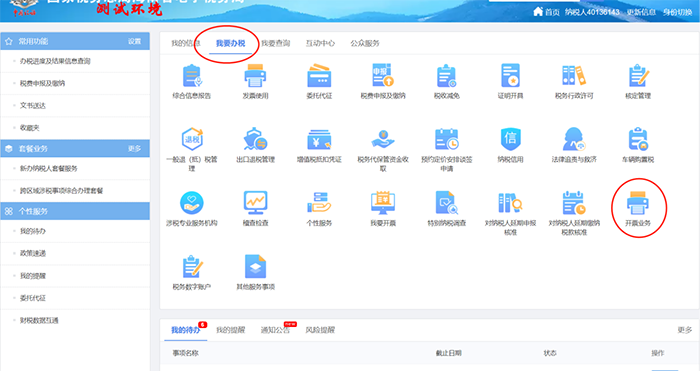This screenshot has height=371, width=700.
Task: Open the 综合信息报告 icon in the grid
Action: [x=192, y=76]
